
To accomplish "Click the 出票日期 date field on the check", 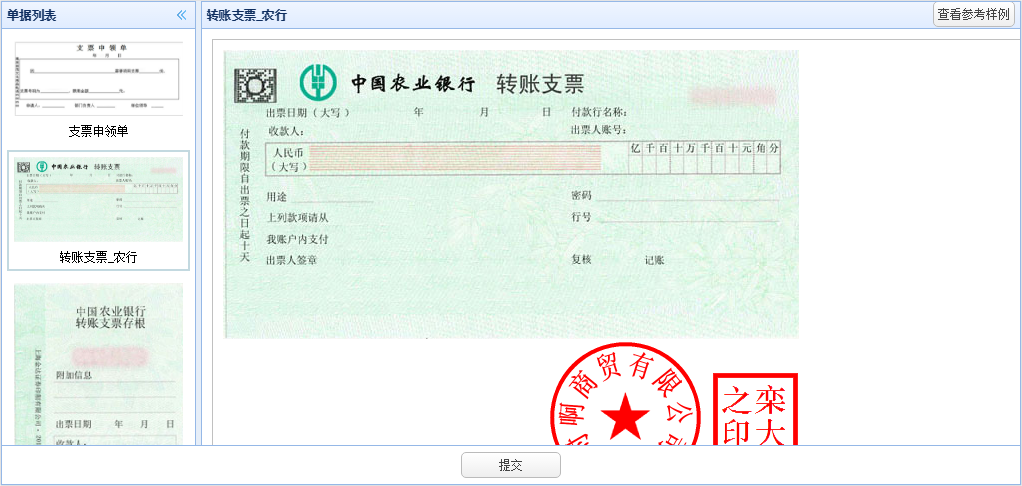I will (409, 112).
